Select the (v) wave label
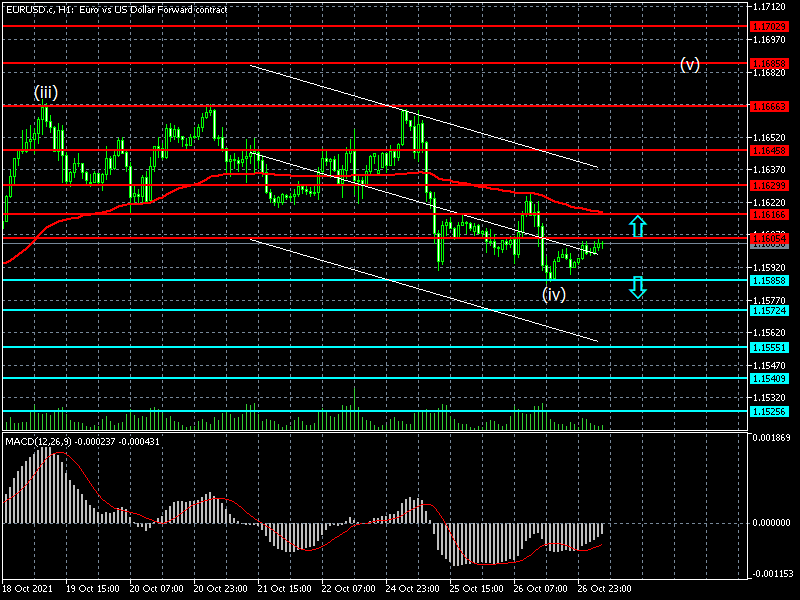 pos(690,64)
